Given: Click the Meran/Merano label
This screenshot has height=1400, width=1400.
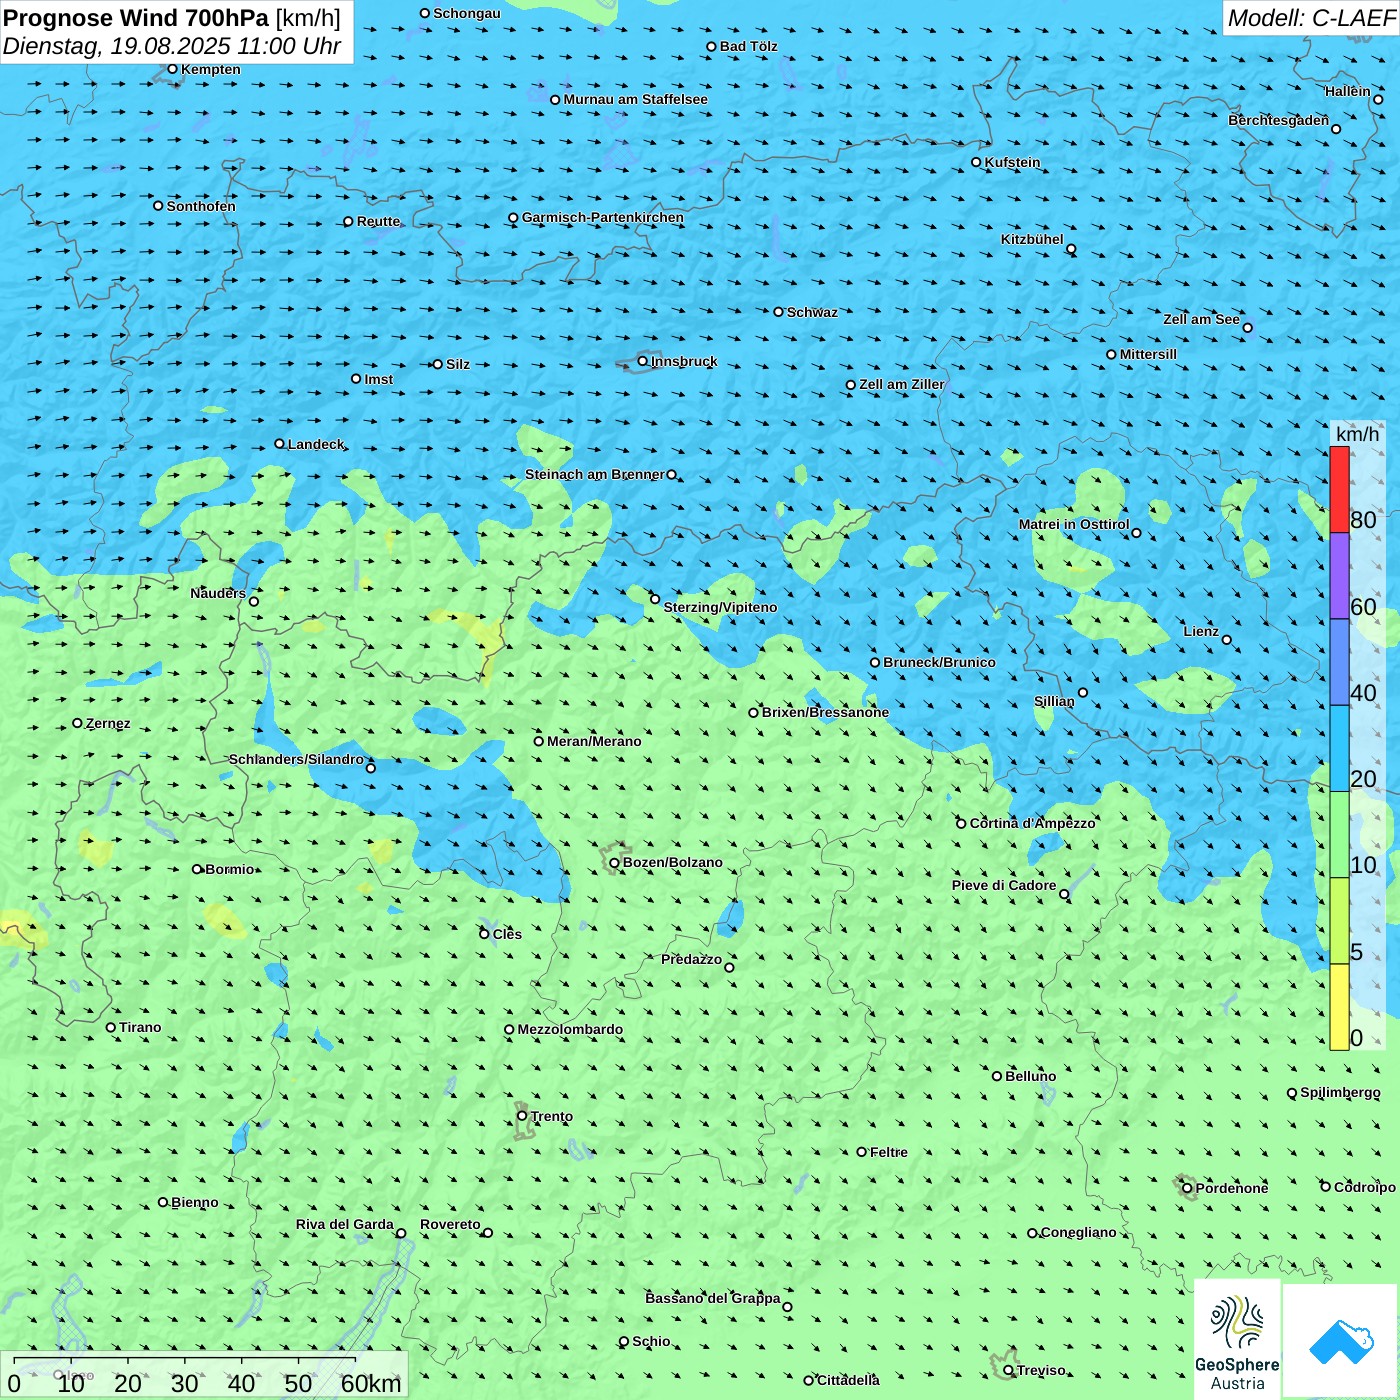Looking at the screenshot, I should coord(594,741).
